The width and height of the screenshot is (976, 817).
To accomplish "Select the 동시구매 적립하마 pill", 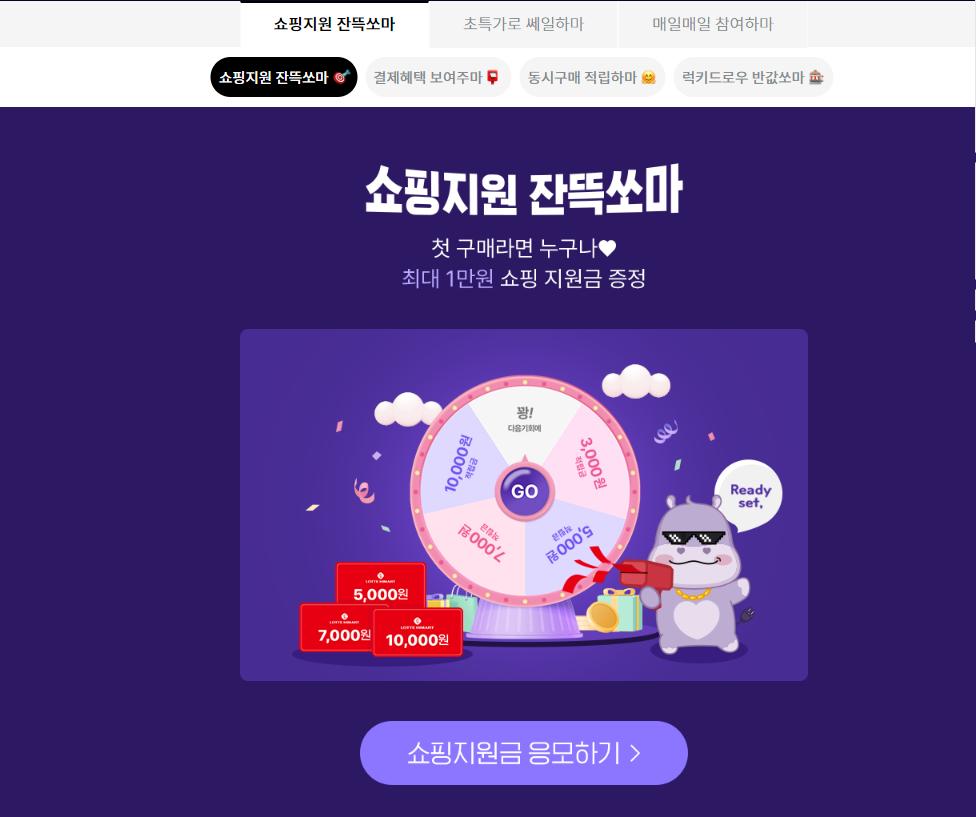I will 592,77.
